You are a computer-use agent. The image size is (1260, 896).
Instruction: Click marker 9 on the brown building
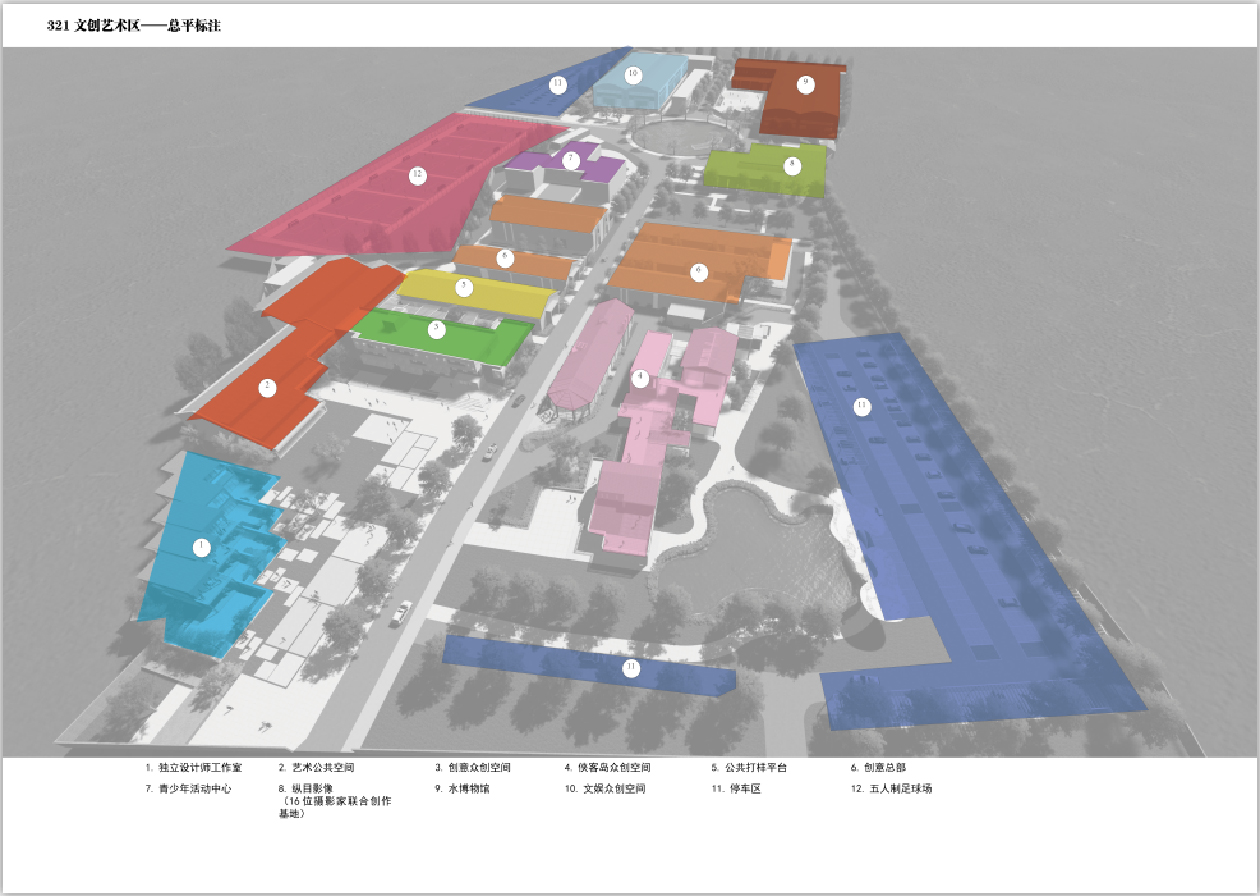click(x=806, y=84)
